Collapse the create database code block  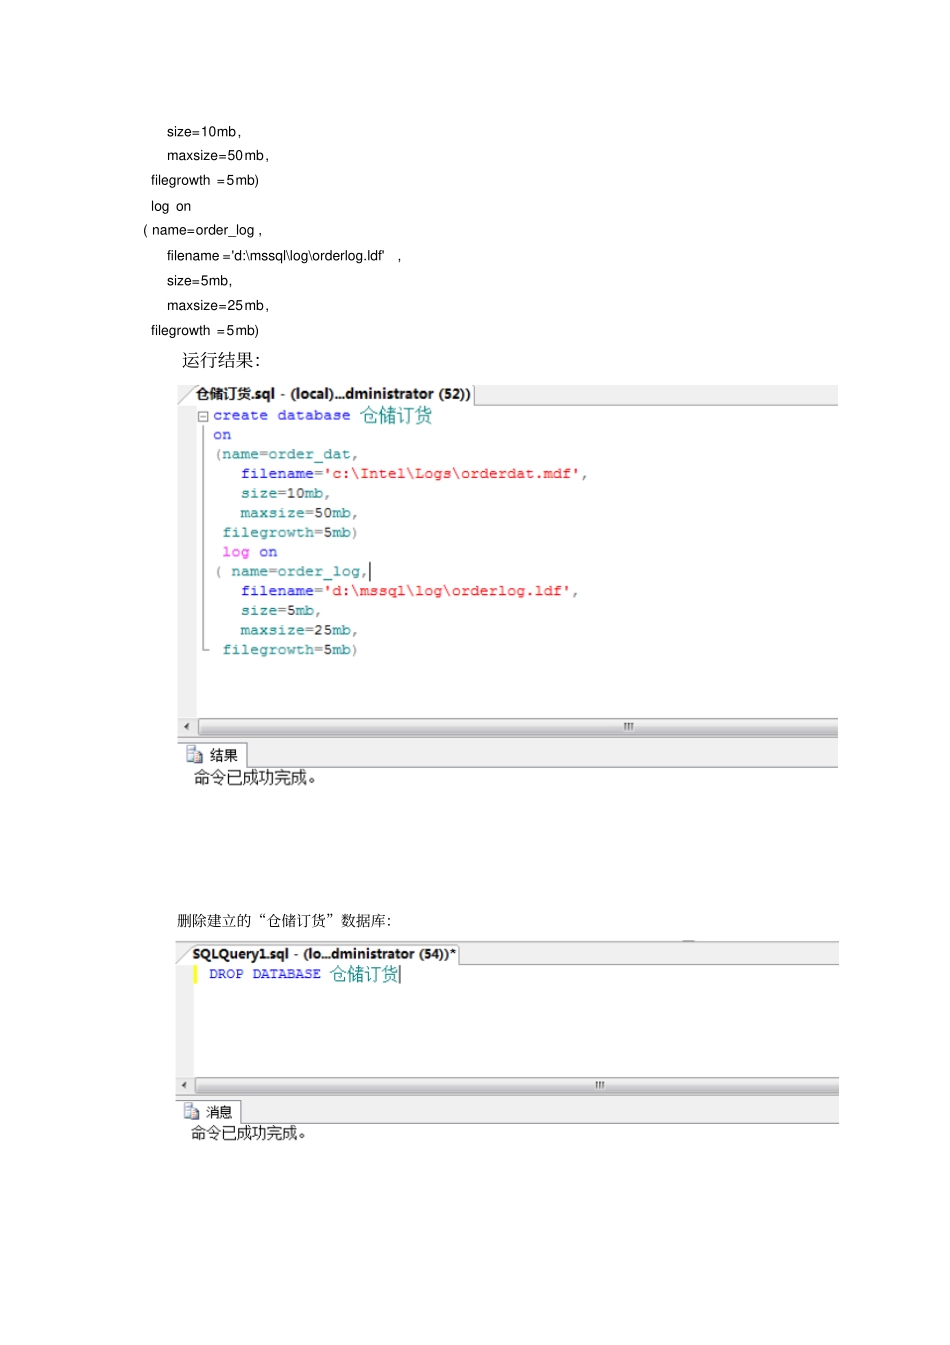click(x=203, y=416)
